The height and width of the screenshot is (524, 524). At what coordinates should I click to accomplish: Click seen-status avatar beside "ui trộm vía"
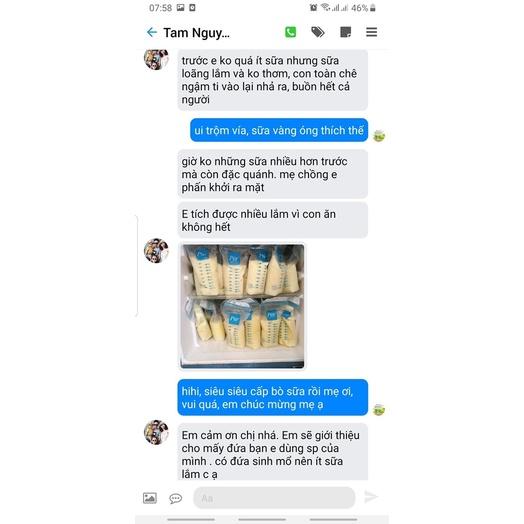coord(379,136)
